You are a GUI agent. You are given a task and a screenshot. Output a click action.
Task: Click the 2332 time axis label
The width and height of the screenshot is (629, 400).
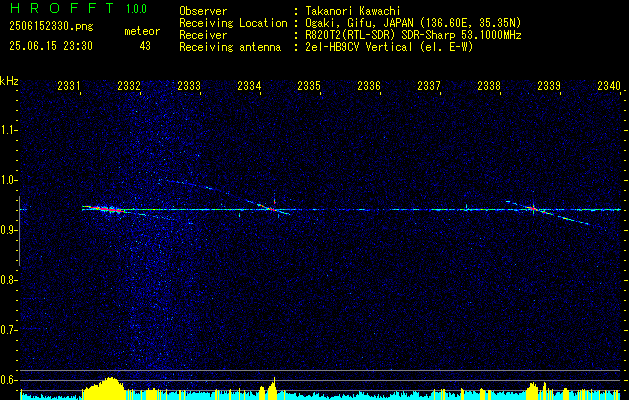tap(129, 86)
